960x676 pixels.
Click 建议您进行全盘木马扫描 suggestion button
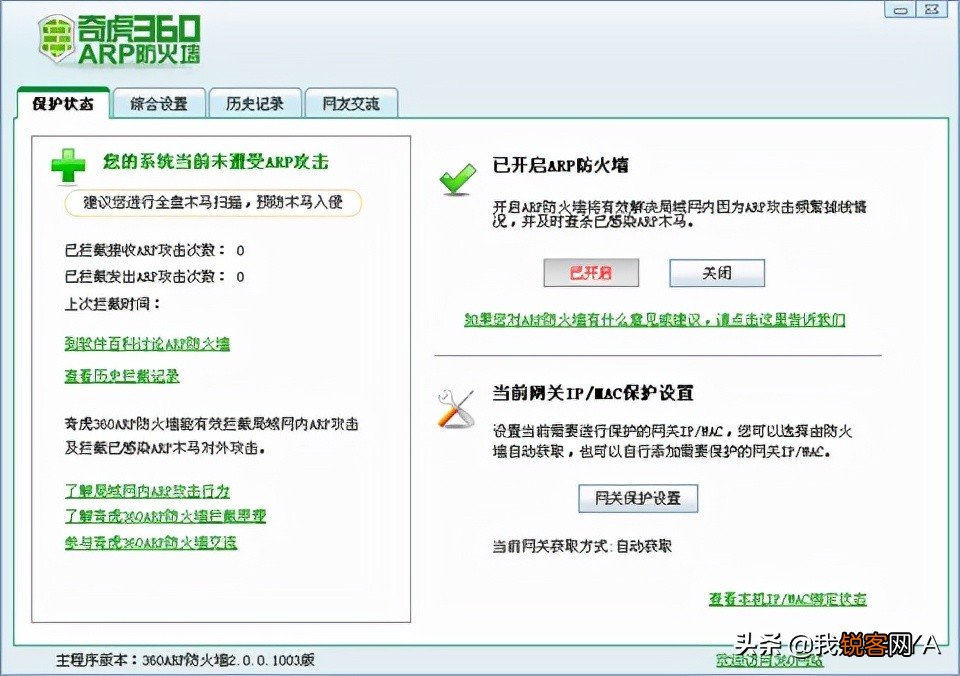213,203
